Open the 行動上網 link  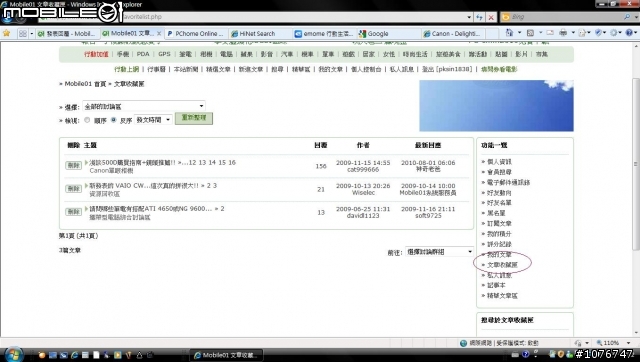coord(127,69)
